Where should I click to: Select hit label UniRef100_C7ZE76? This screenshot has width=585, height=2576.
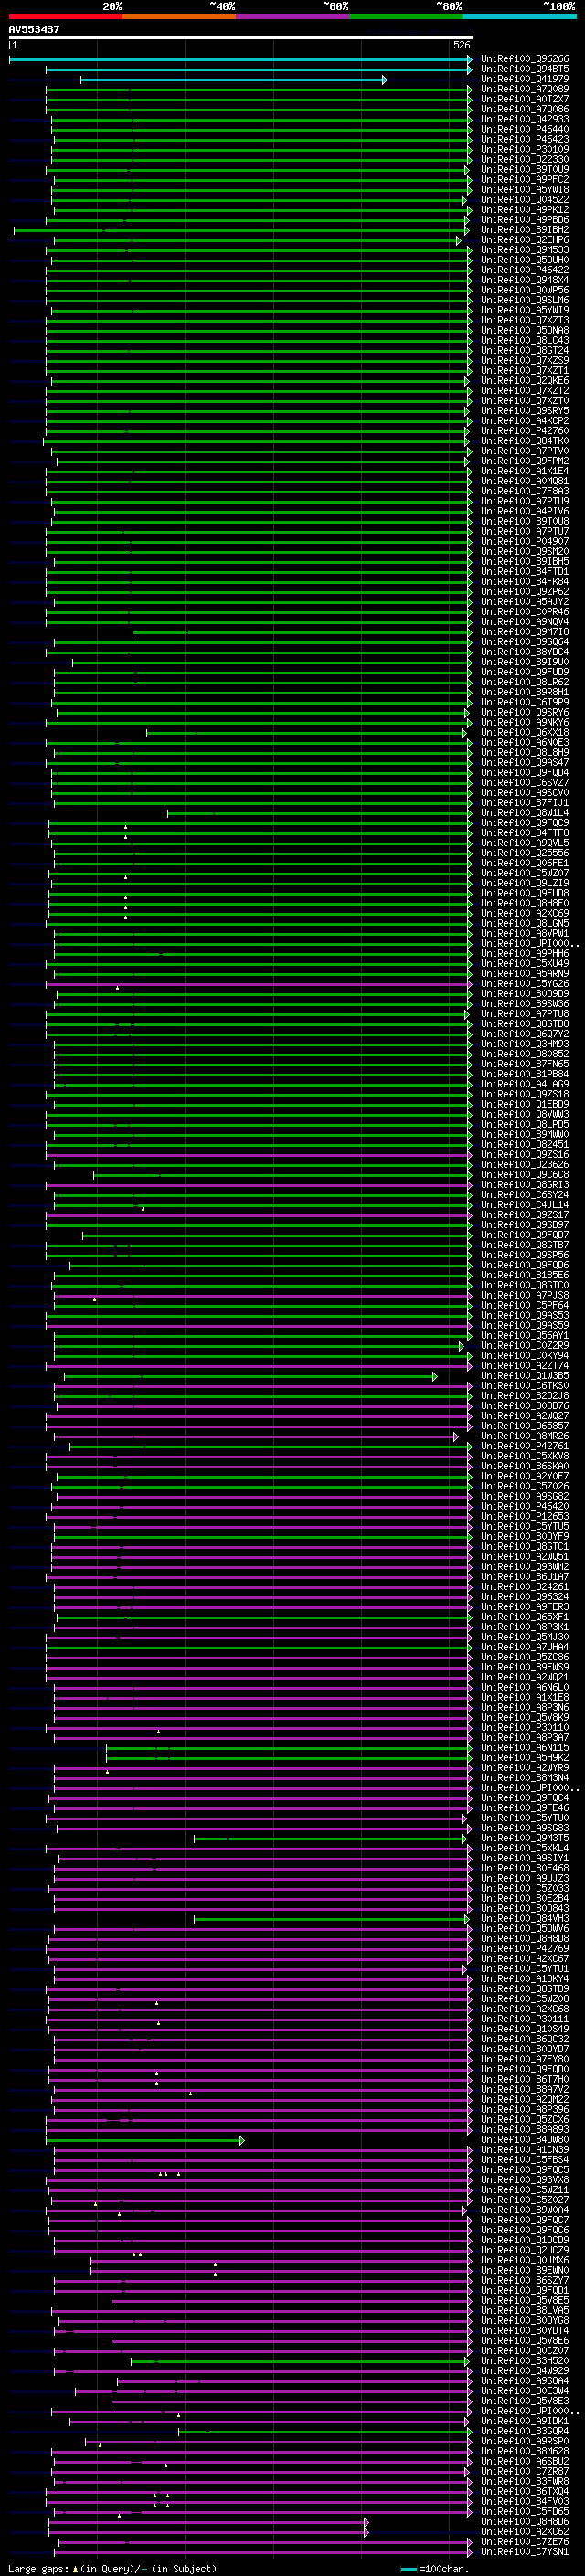click(x=525, y=2542)
